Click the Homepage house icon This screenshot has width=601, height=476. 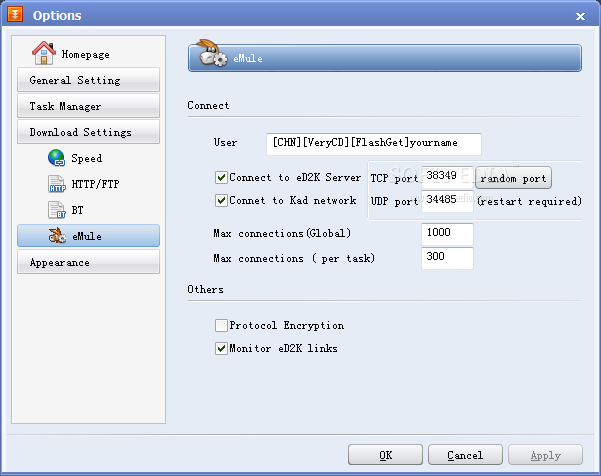point(44,53)
